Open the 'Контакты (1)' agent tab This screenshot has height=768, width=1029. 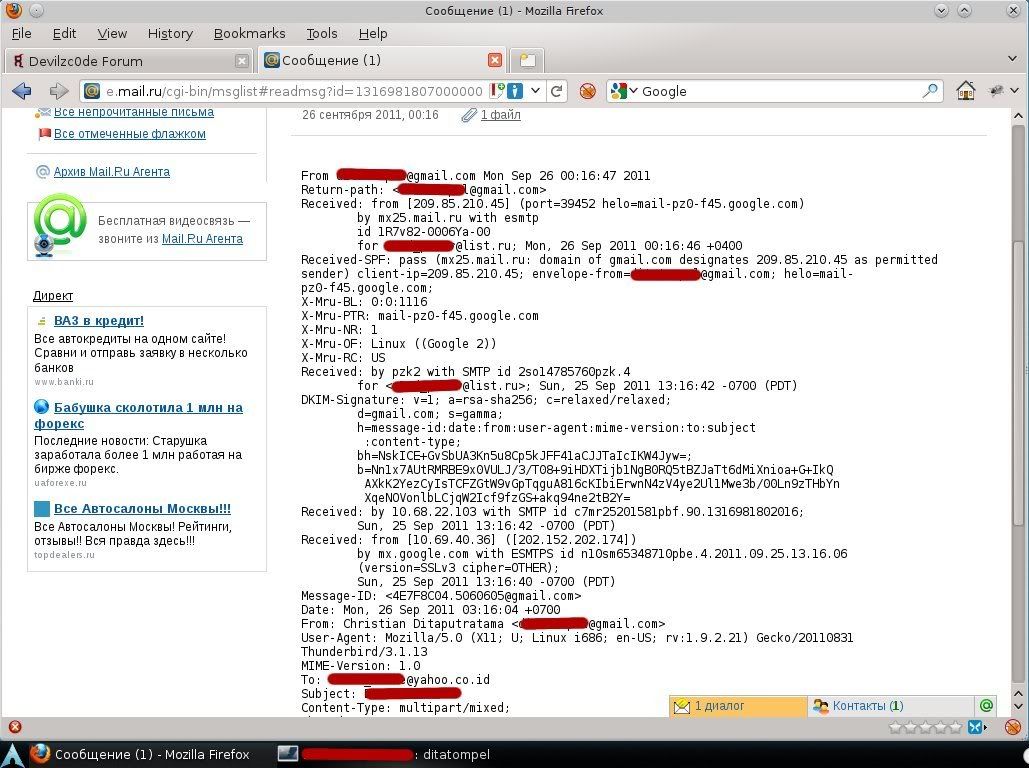890,706
